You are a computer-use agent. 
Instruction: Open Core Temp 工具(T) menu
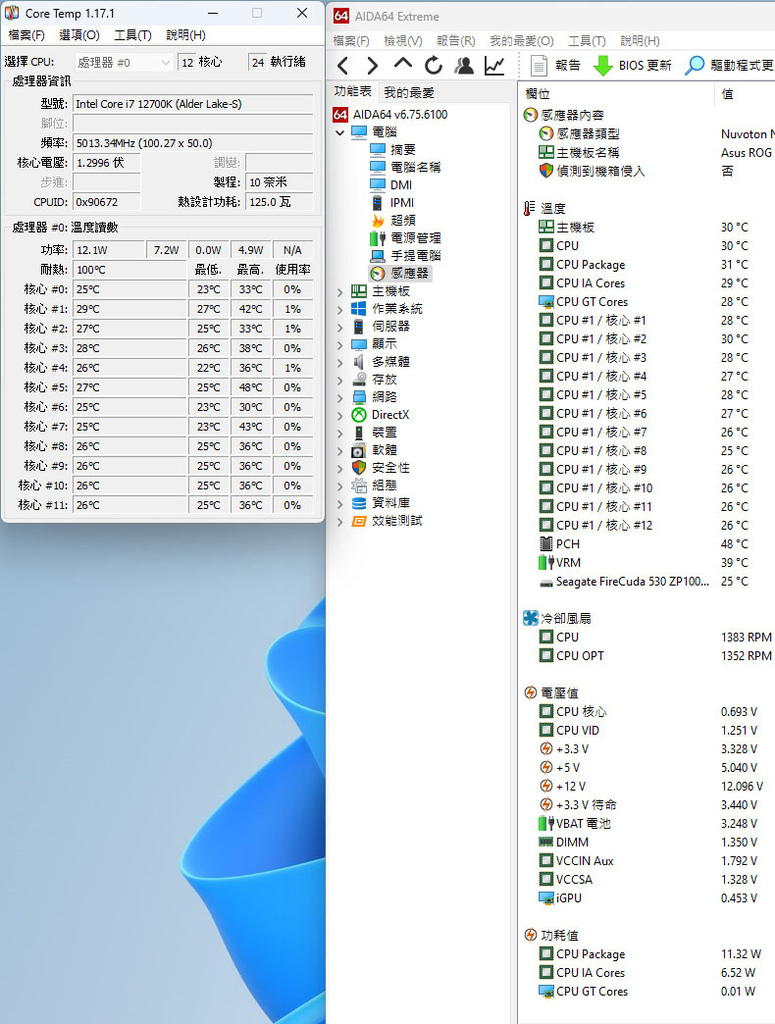click(x=133, y=35)
